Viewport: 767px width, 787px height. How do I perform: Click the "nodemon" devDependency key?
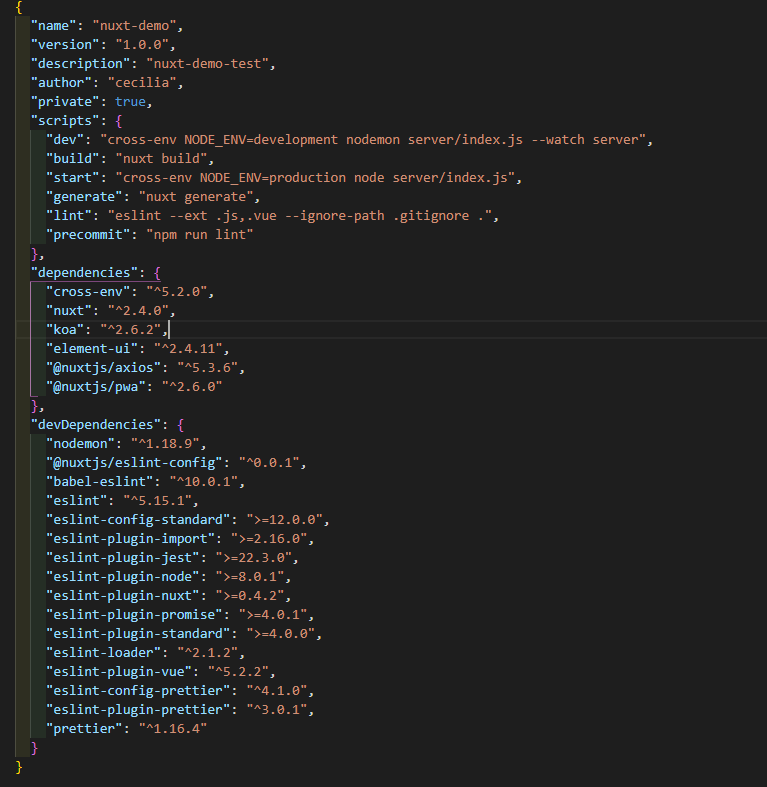(80, 444)
